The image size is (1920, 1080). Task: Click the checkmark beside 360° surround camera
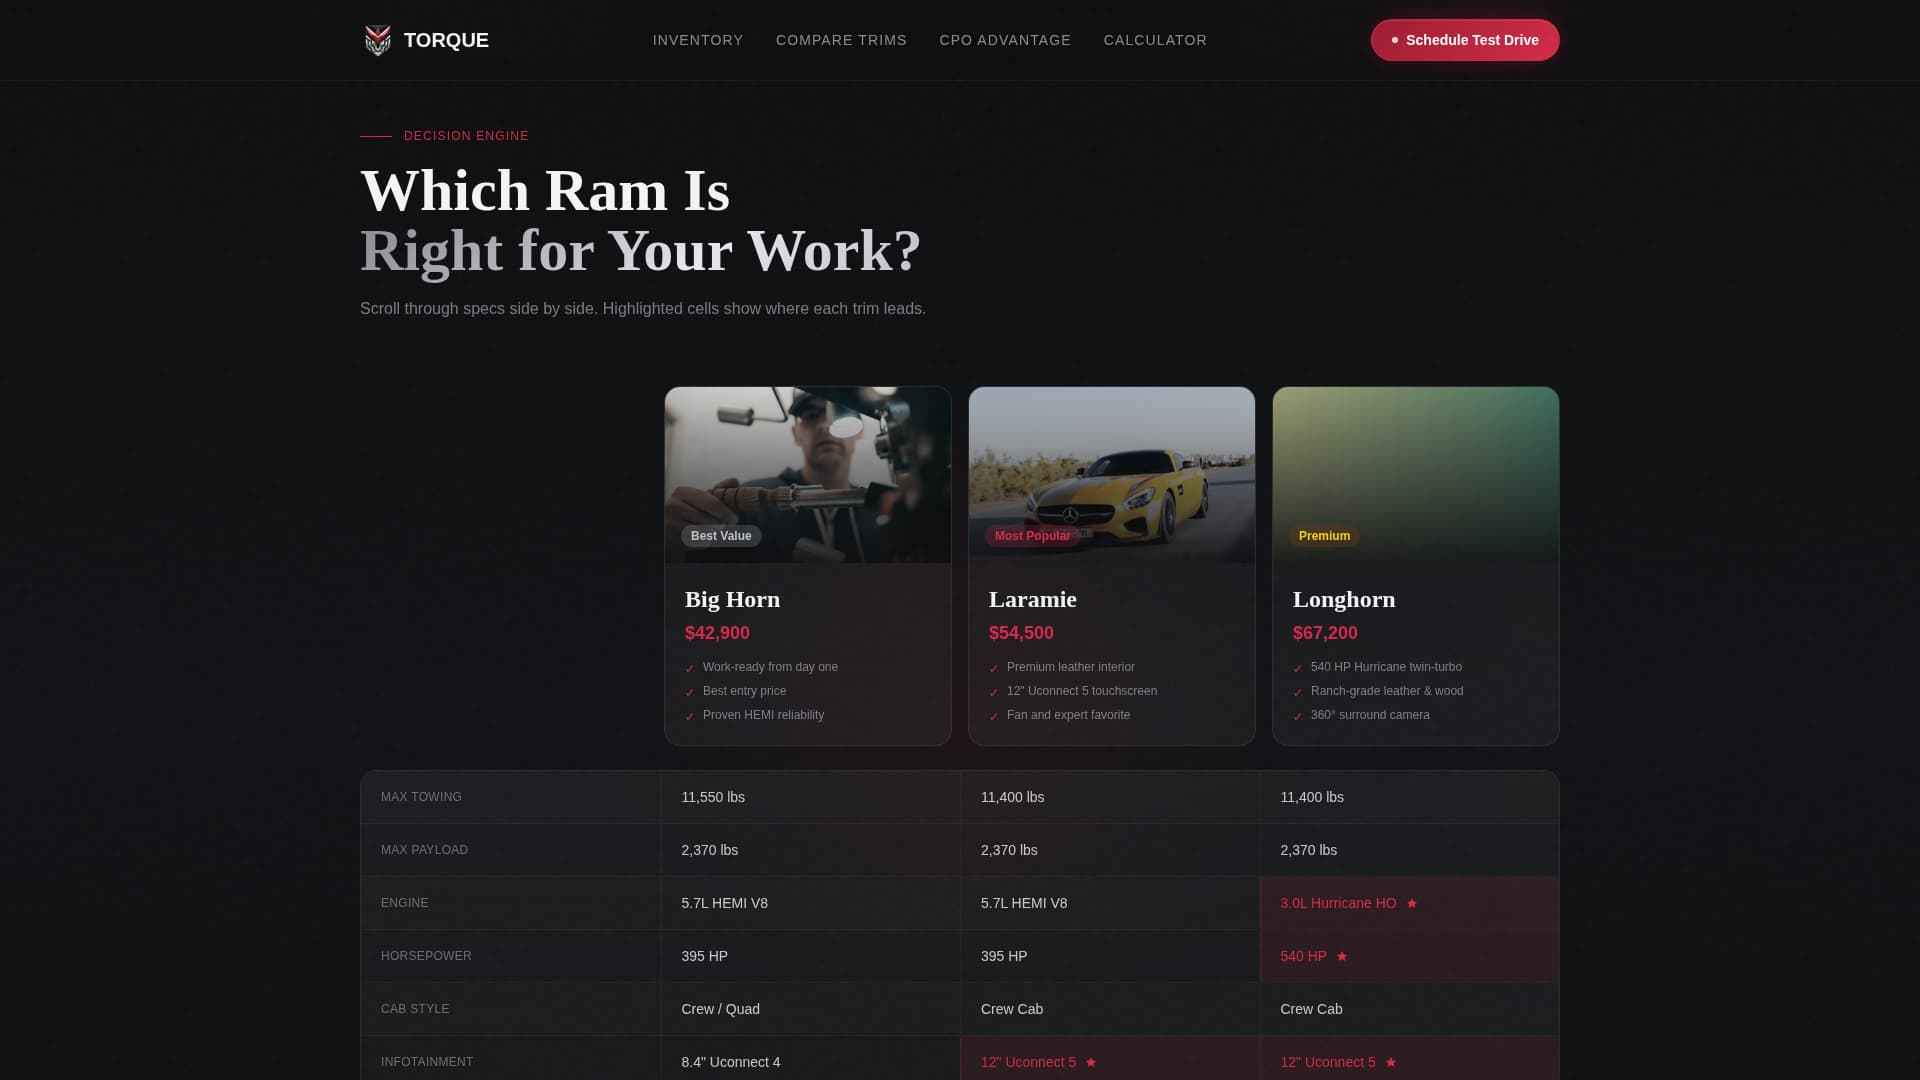click(1297, 715)
